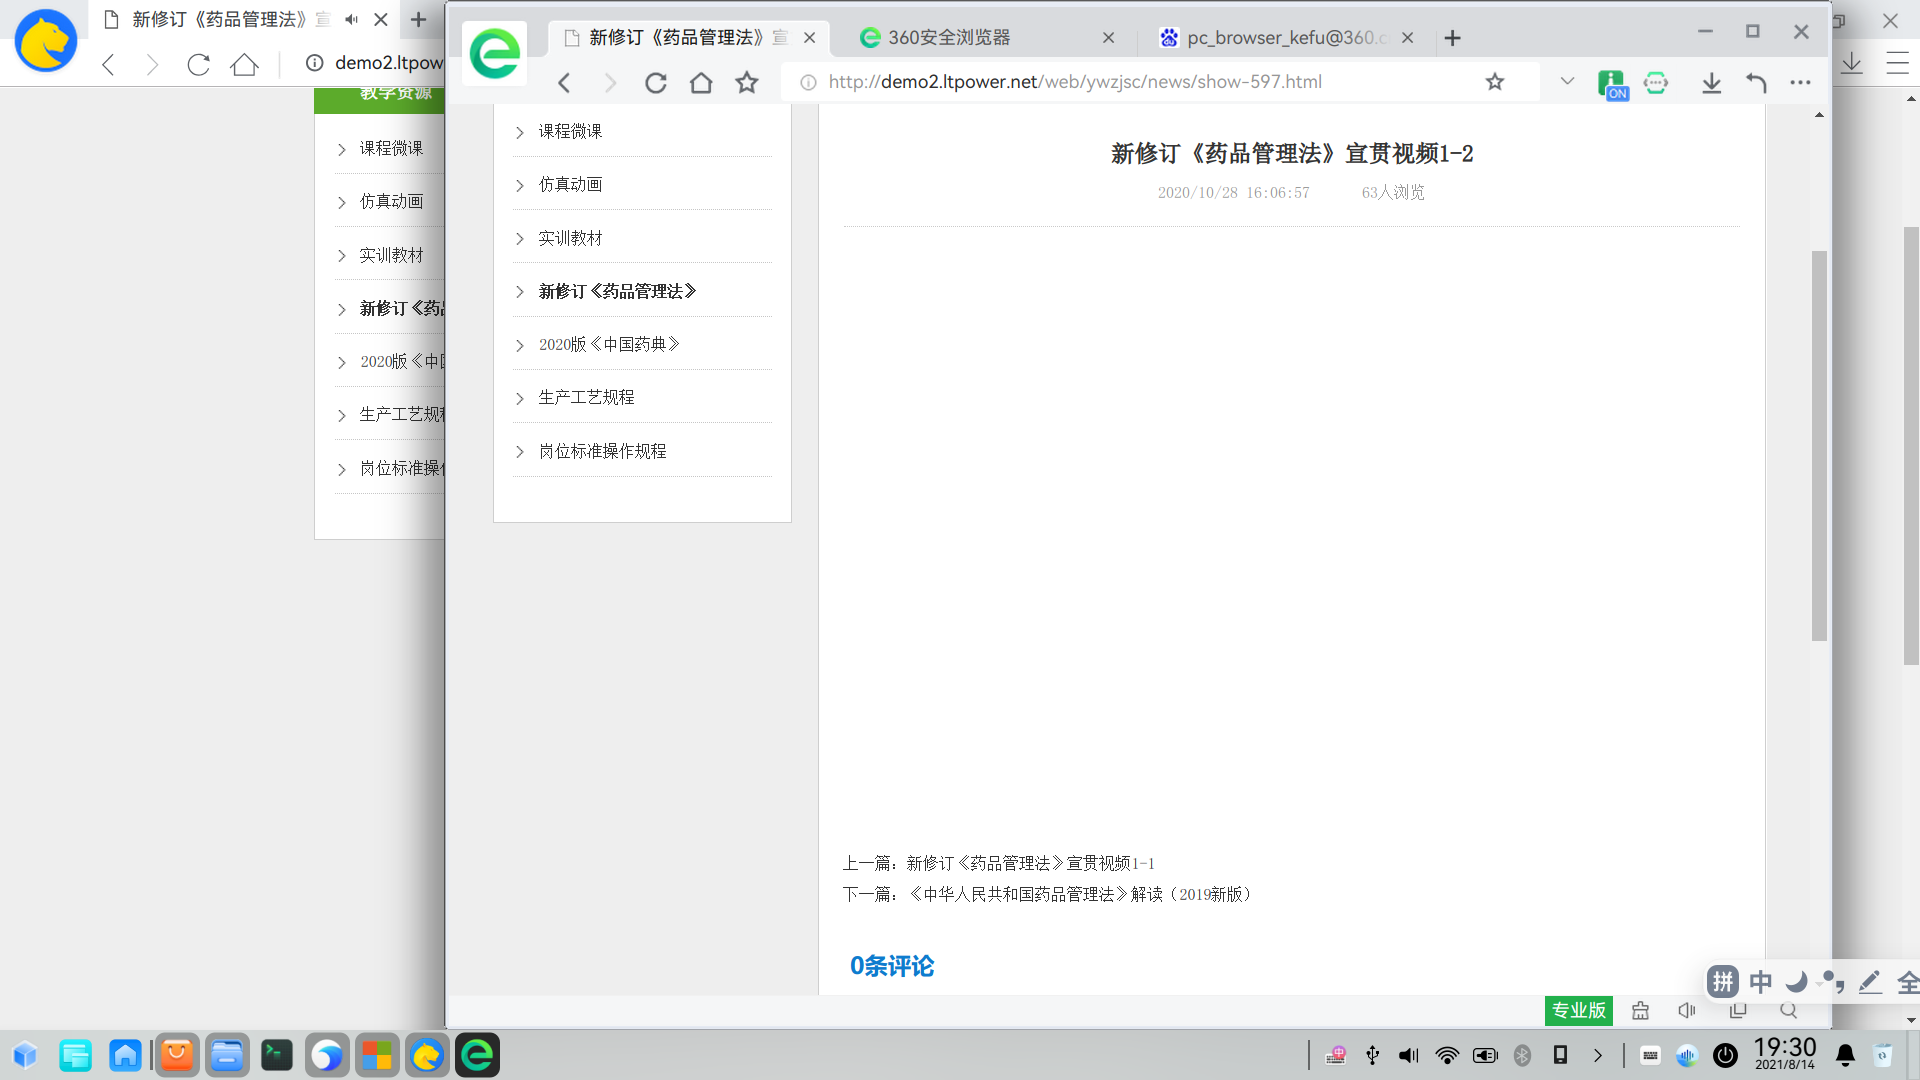Open previous article 宣贯视频1-1 link

tap(1030, 863)
